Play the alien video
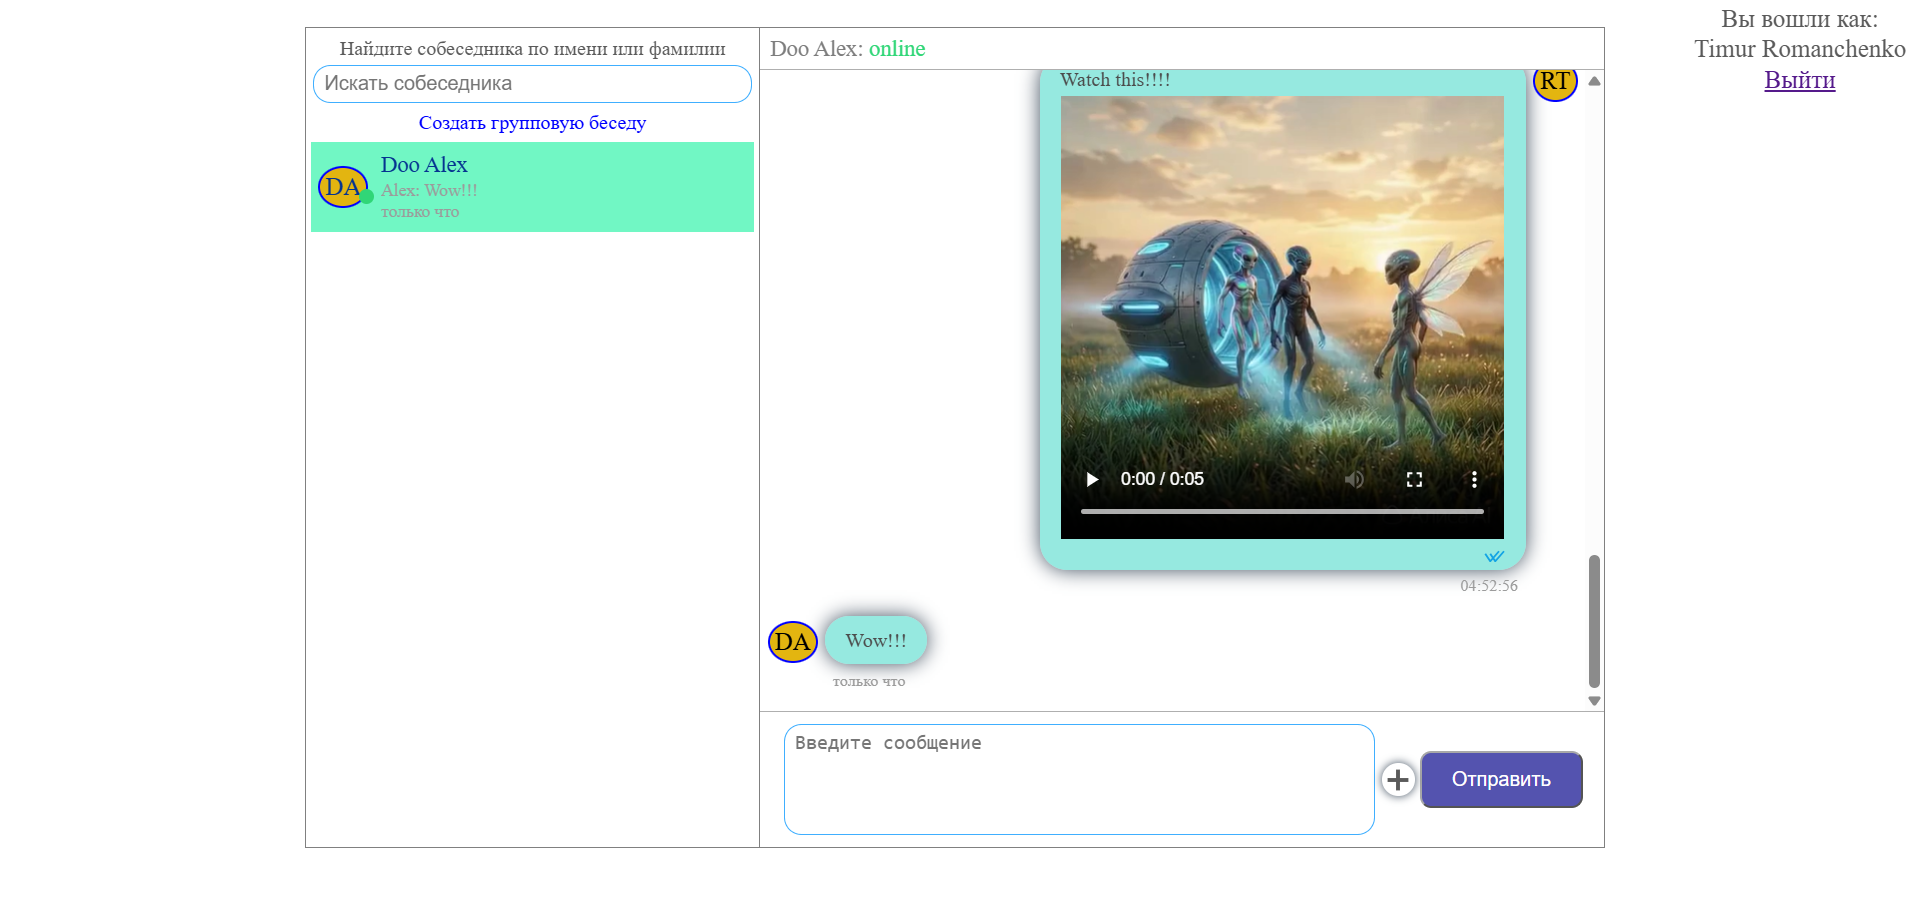The image size is (1910, 901). pyautogui.click(x=1092, y=479)
